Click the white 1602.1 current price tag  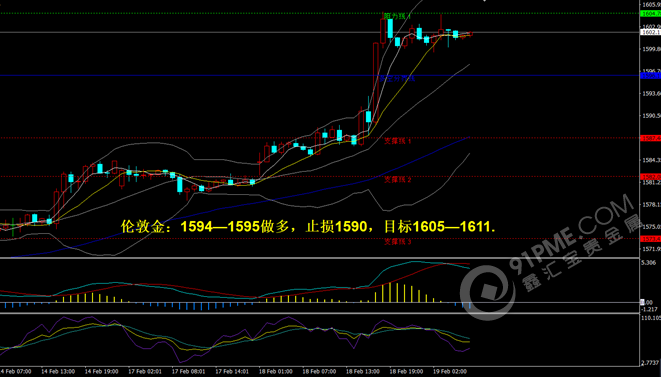pyautogui.click(x=650, y=32)
